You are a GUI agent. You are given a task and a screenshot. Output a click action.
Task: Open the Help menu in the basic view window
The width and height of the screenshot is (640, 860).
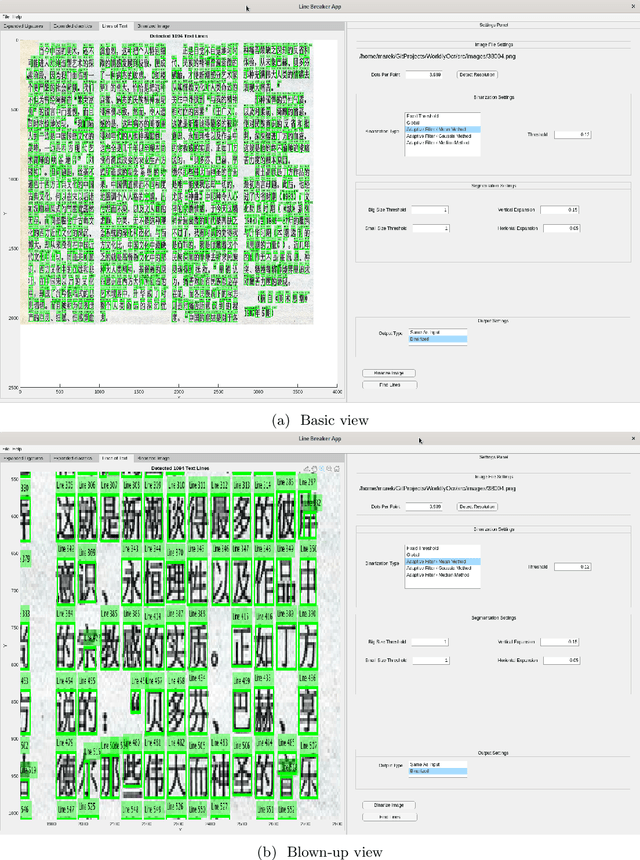point(17,17)
